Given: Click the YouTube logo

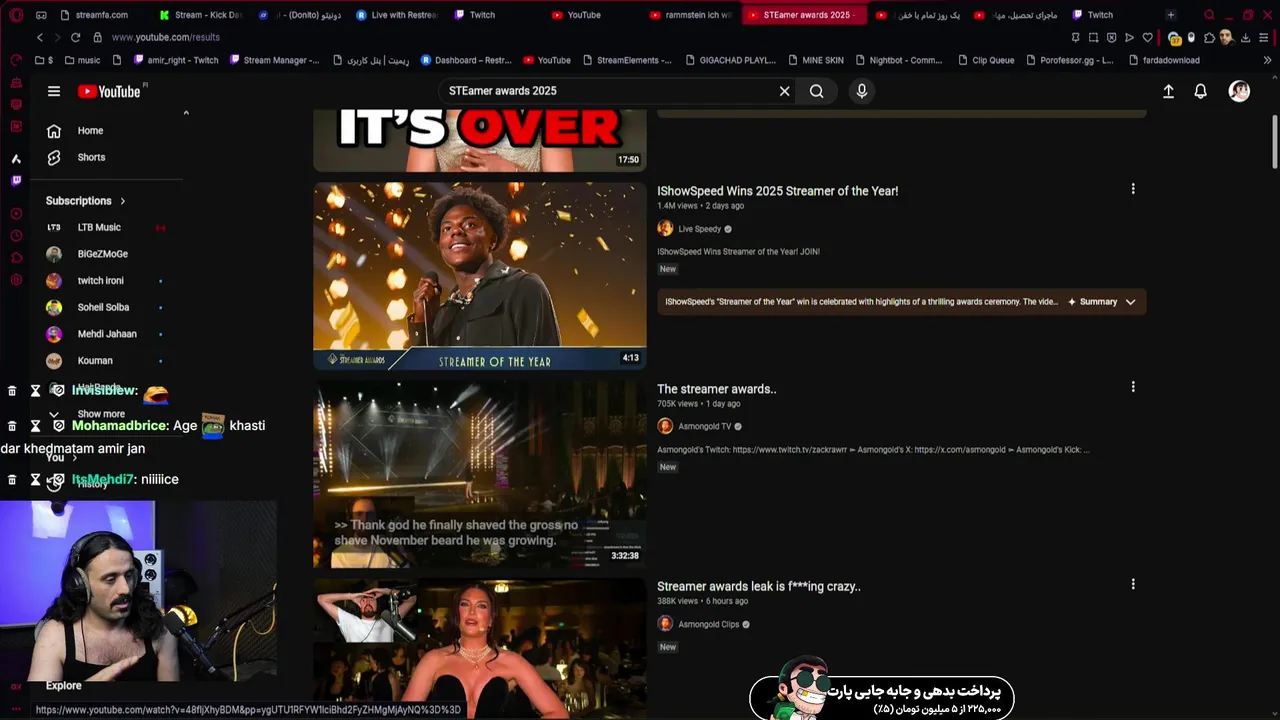Looking at the screenshot, I should click(109, 91).
